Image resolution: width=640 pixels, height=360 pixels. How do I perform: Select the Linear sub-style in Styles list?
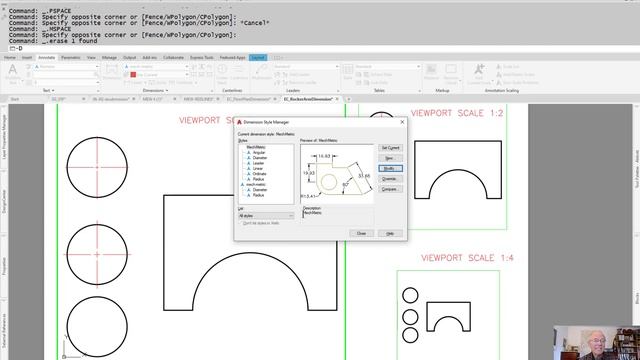coord(258,168)
